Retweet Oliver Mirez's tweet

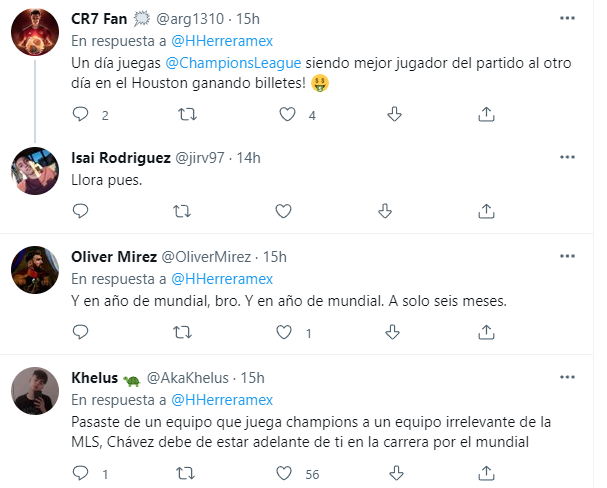click(184, 333)
